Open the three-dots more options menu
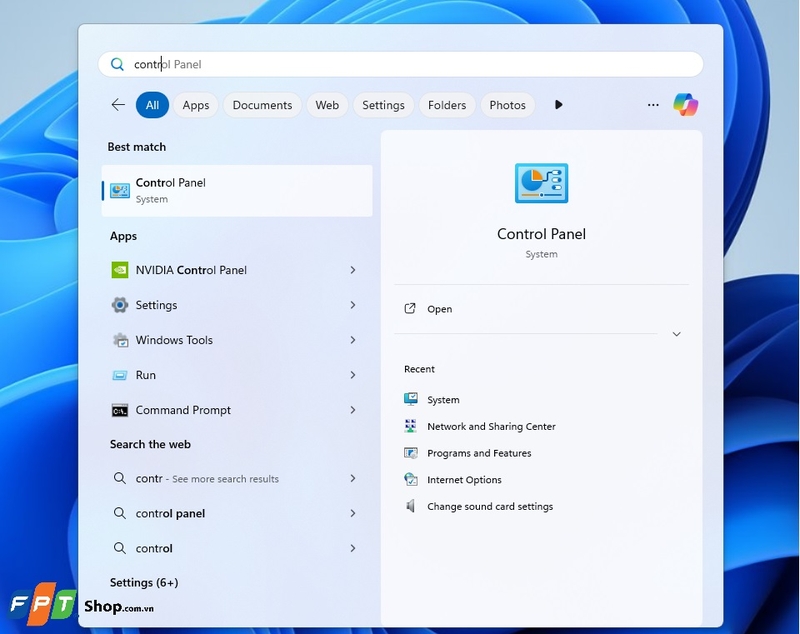 coord(653,105)
